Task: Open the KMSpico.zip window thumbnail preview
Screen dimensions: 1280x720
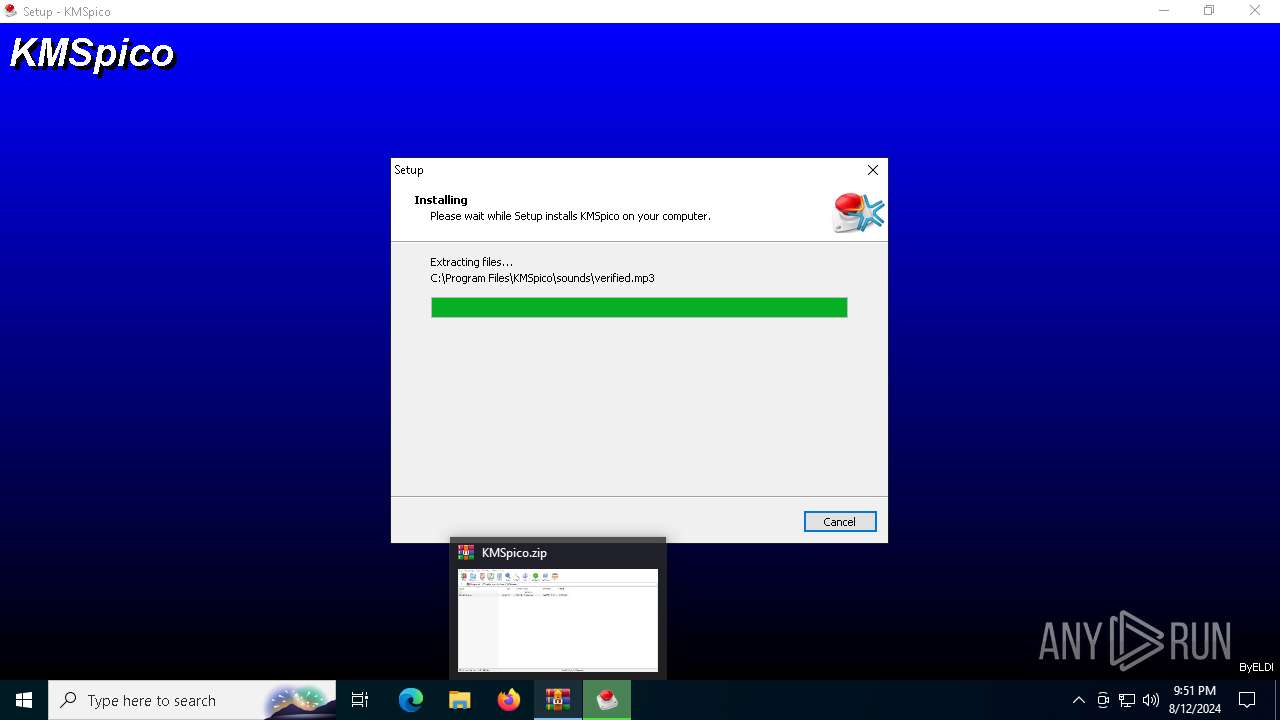Action: coord(558,620)
